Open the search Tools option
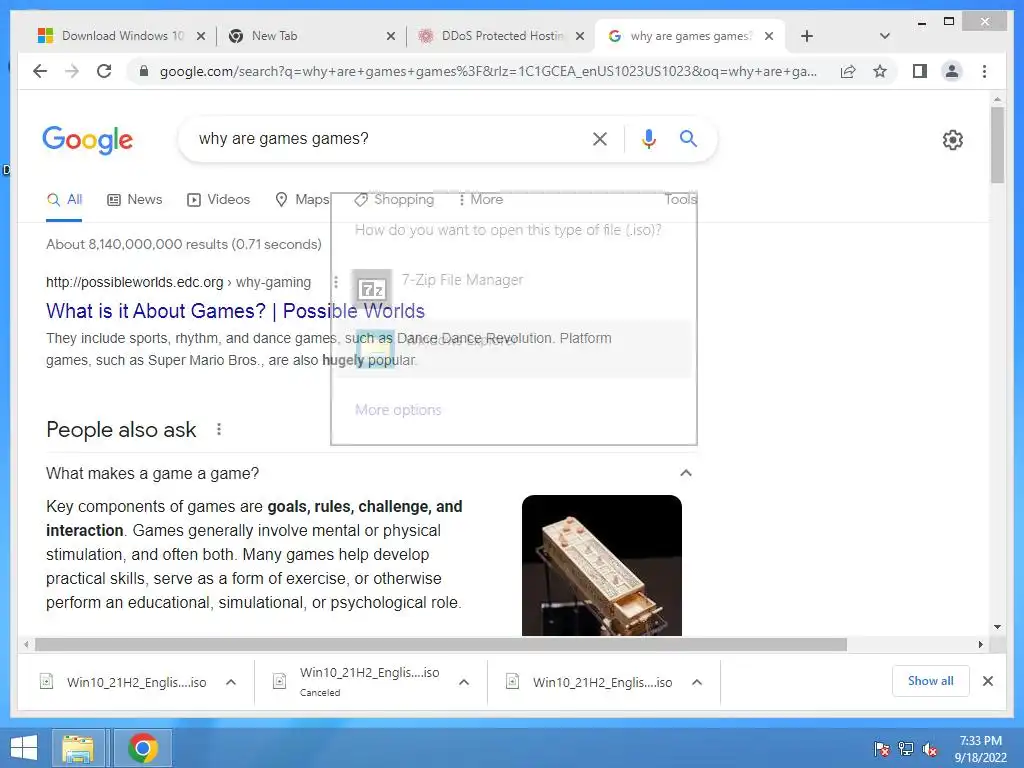Viewport: 1024px width, 768px height. [x=680, y=200]
